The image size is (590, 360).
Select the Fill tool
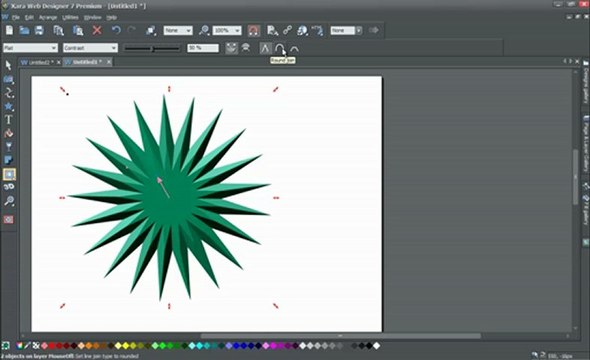(x=8, y=133)
